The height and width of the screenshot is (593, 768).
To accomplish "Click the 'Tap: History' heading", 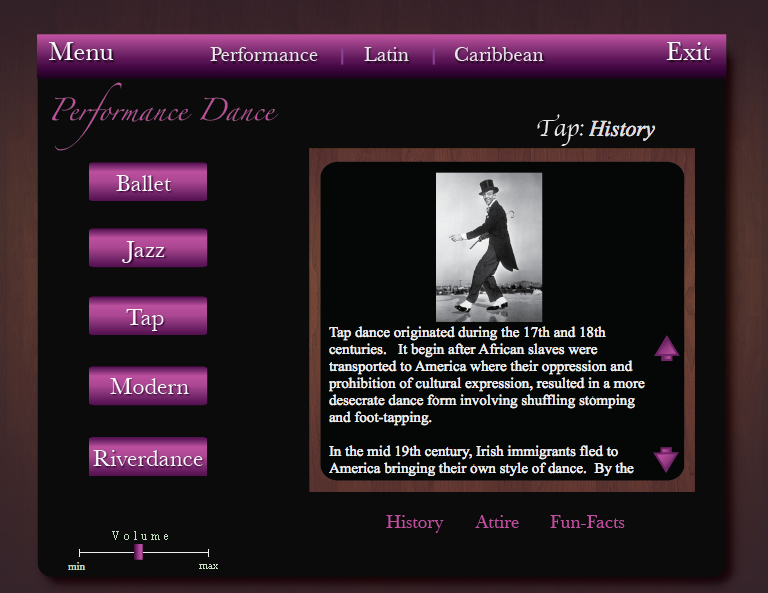I will [x=596, y=129].
